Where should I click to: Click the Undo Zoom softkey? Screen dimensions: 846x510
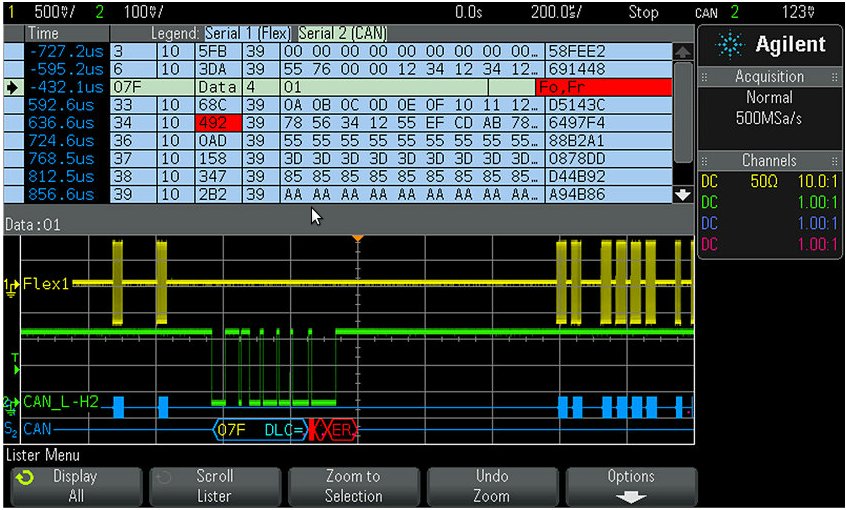click(x=492, y=486)
